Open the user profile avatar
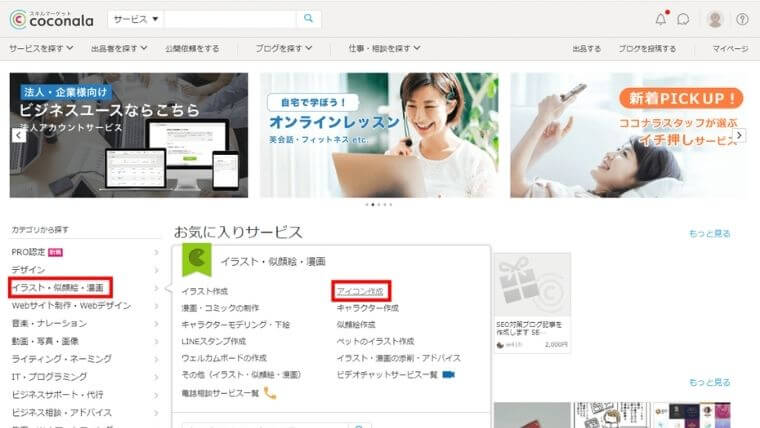The height and width of the screenshot is (428, 760). [715, 19]
